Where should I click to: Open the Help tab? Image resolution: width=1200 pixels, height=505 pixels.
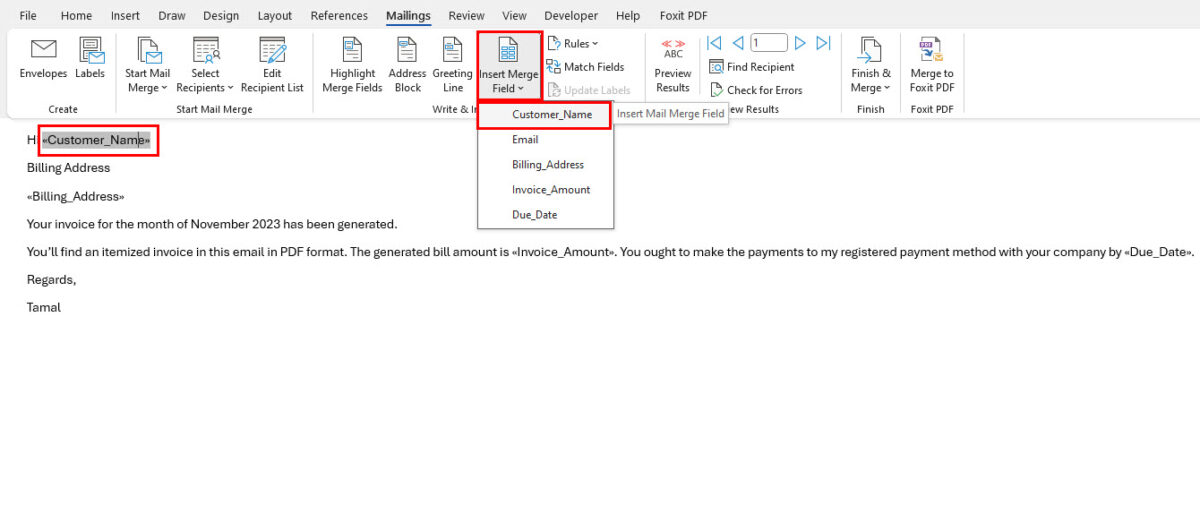click(628, 16)
